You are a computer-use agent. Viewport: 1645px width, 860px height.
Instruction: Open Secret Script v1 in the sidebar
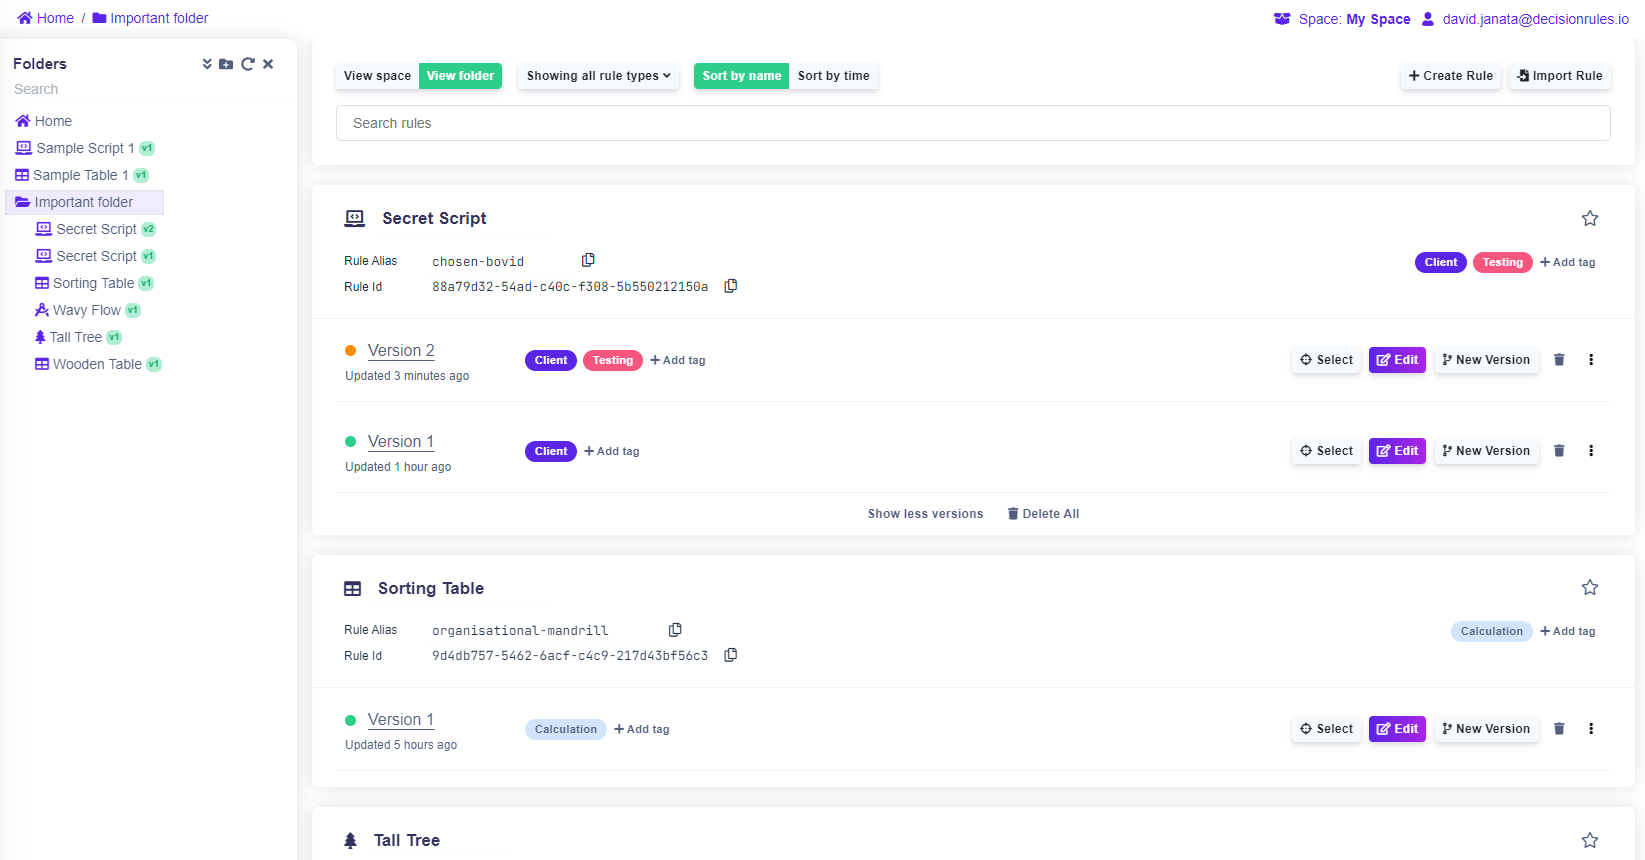tap(96, 256)
